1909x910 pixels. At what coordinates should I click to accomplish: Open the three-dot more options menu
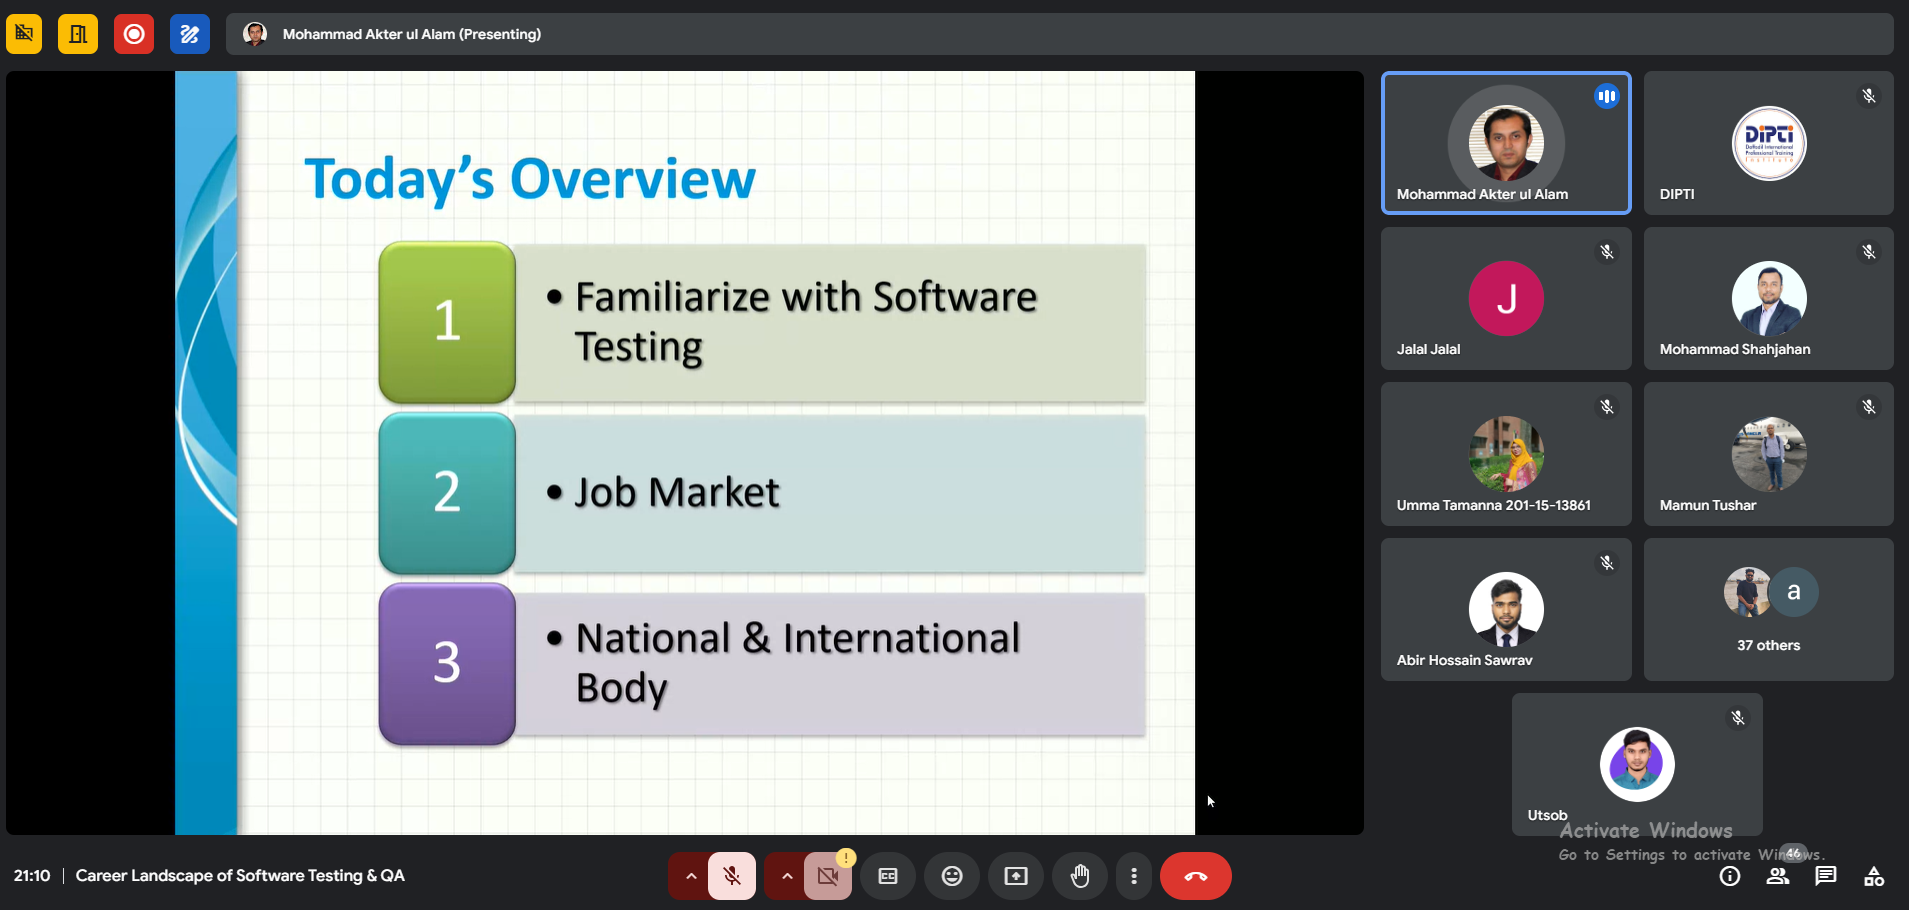coord(1133,876)
